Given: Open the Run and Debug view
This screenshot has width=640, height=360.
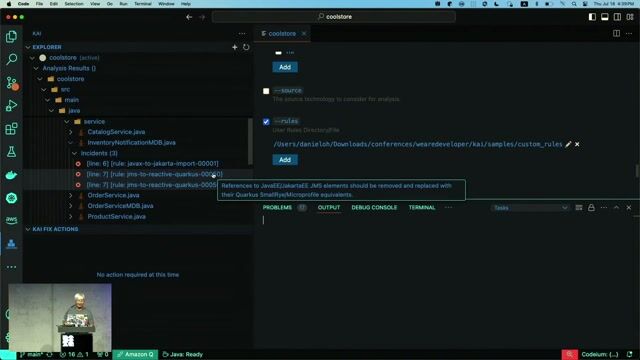Looking at the screenshot, I should 11,106.
